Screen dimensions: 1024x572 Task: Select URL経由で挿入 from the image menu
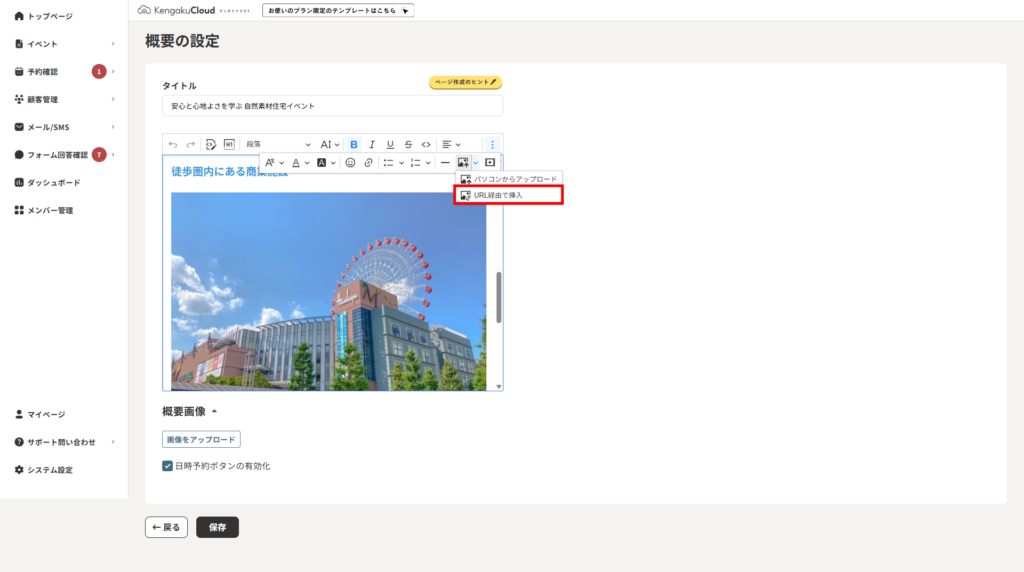pyautogui.click(x=509, y=195)
